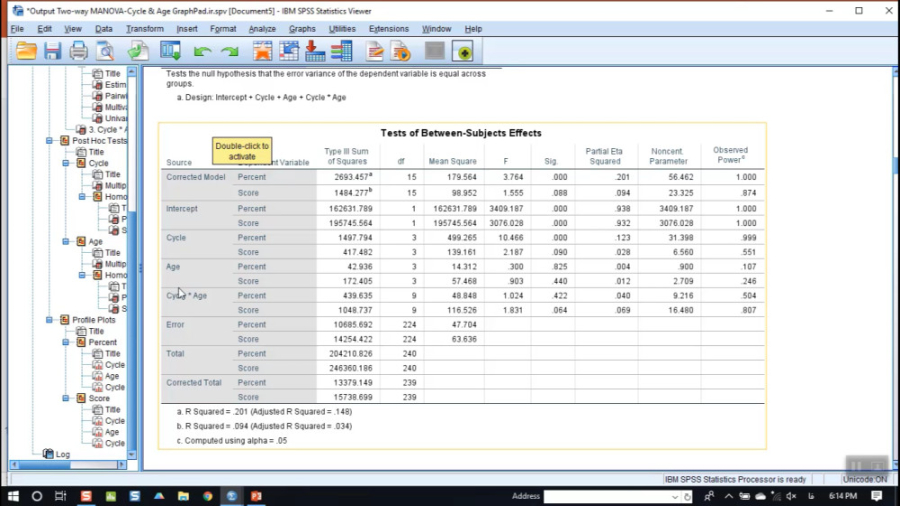
Task: Open Print Preview magnifier icon
Action: tap(106, 51)
